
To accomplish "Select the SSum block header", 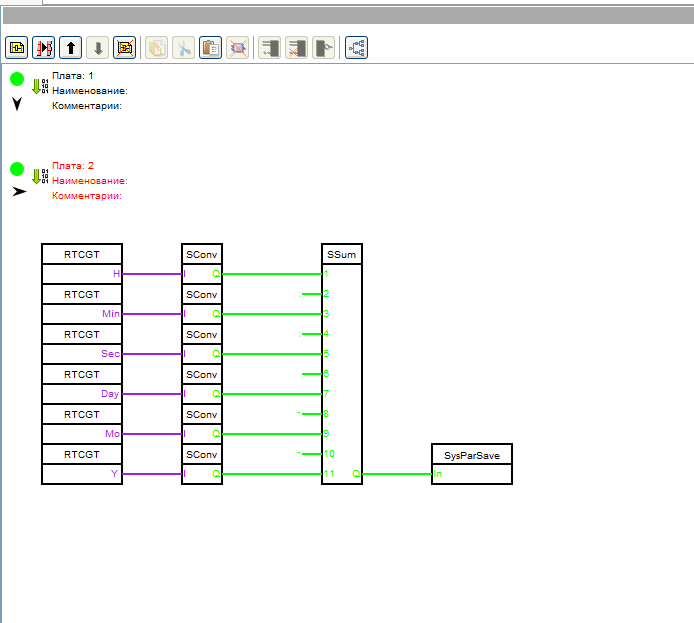I will click(x=342, y=254).
